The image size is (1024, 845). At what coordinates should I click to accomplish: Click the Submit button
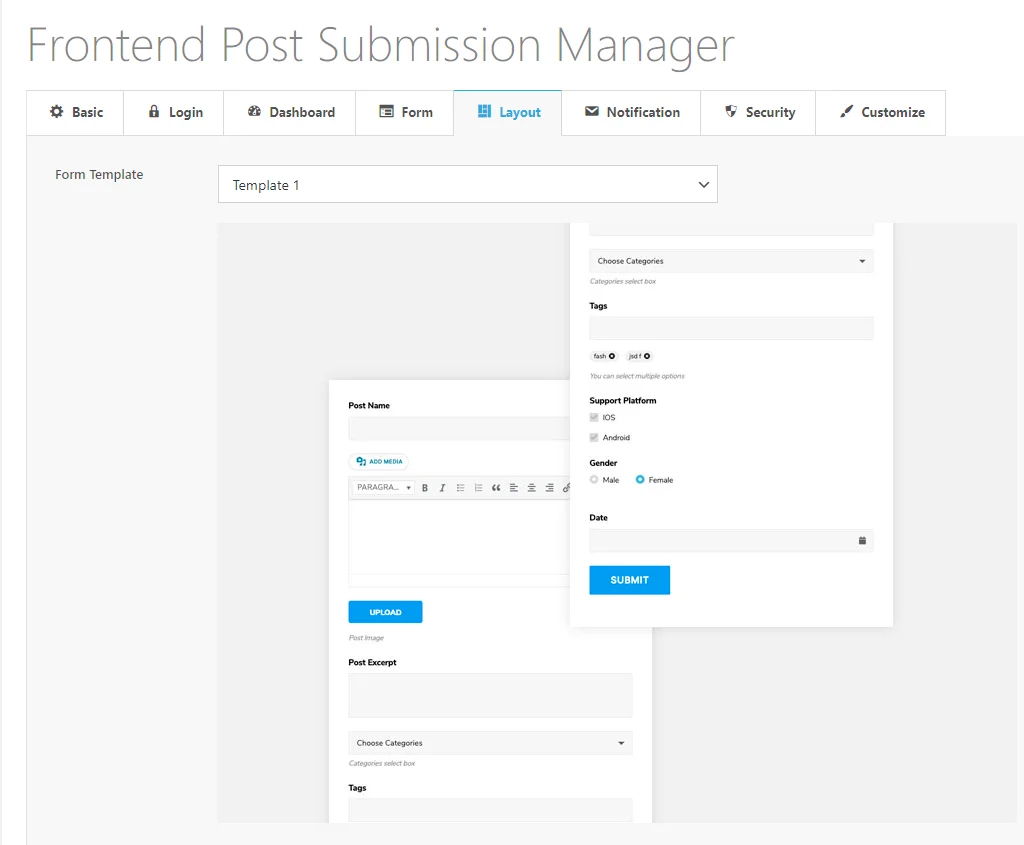click(x=630, y=580)
